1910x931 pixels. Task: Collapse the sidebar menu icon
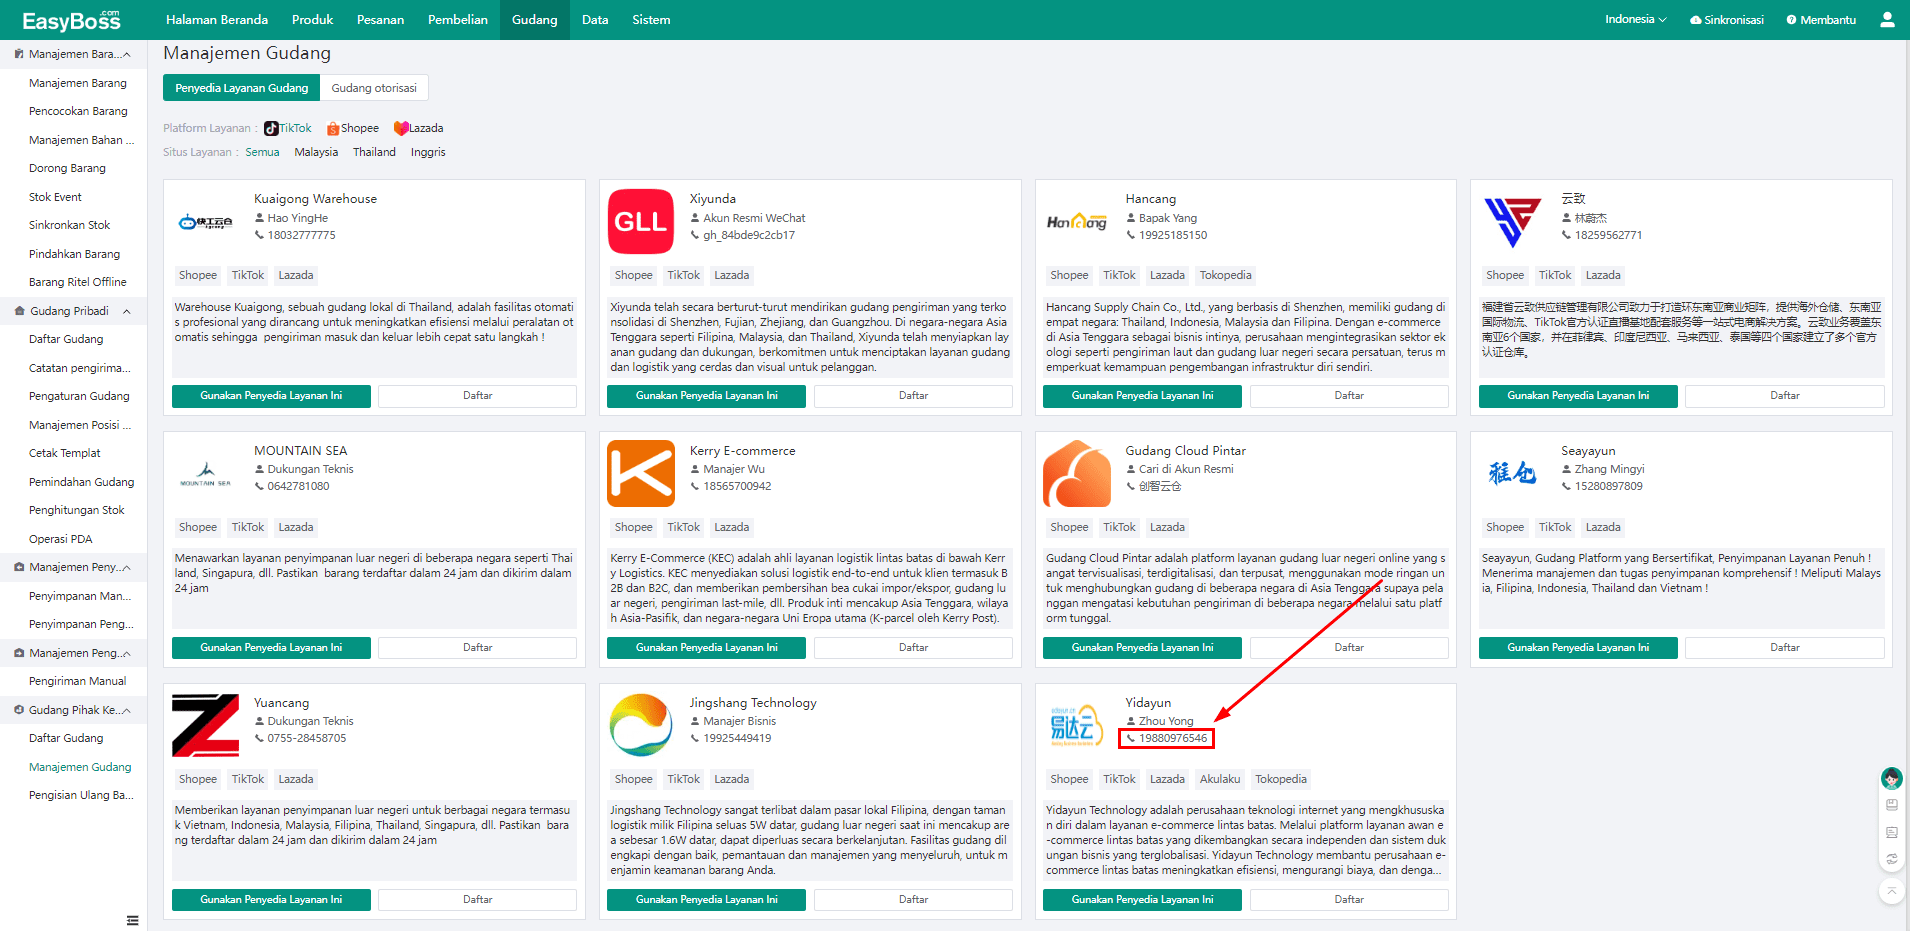[132, 920]
